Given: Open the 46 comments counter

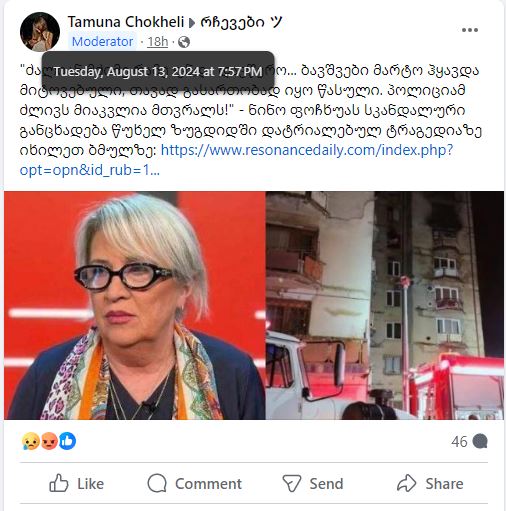Looking at the screenshot, I should coord(469,441).
